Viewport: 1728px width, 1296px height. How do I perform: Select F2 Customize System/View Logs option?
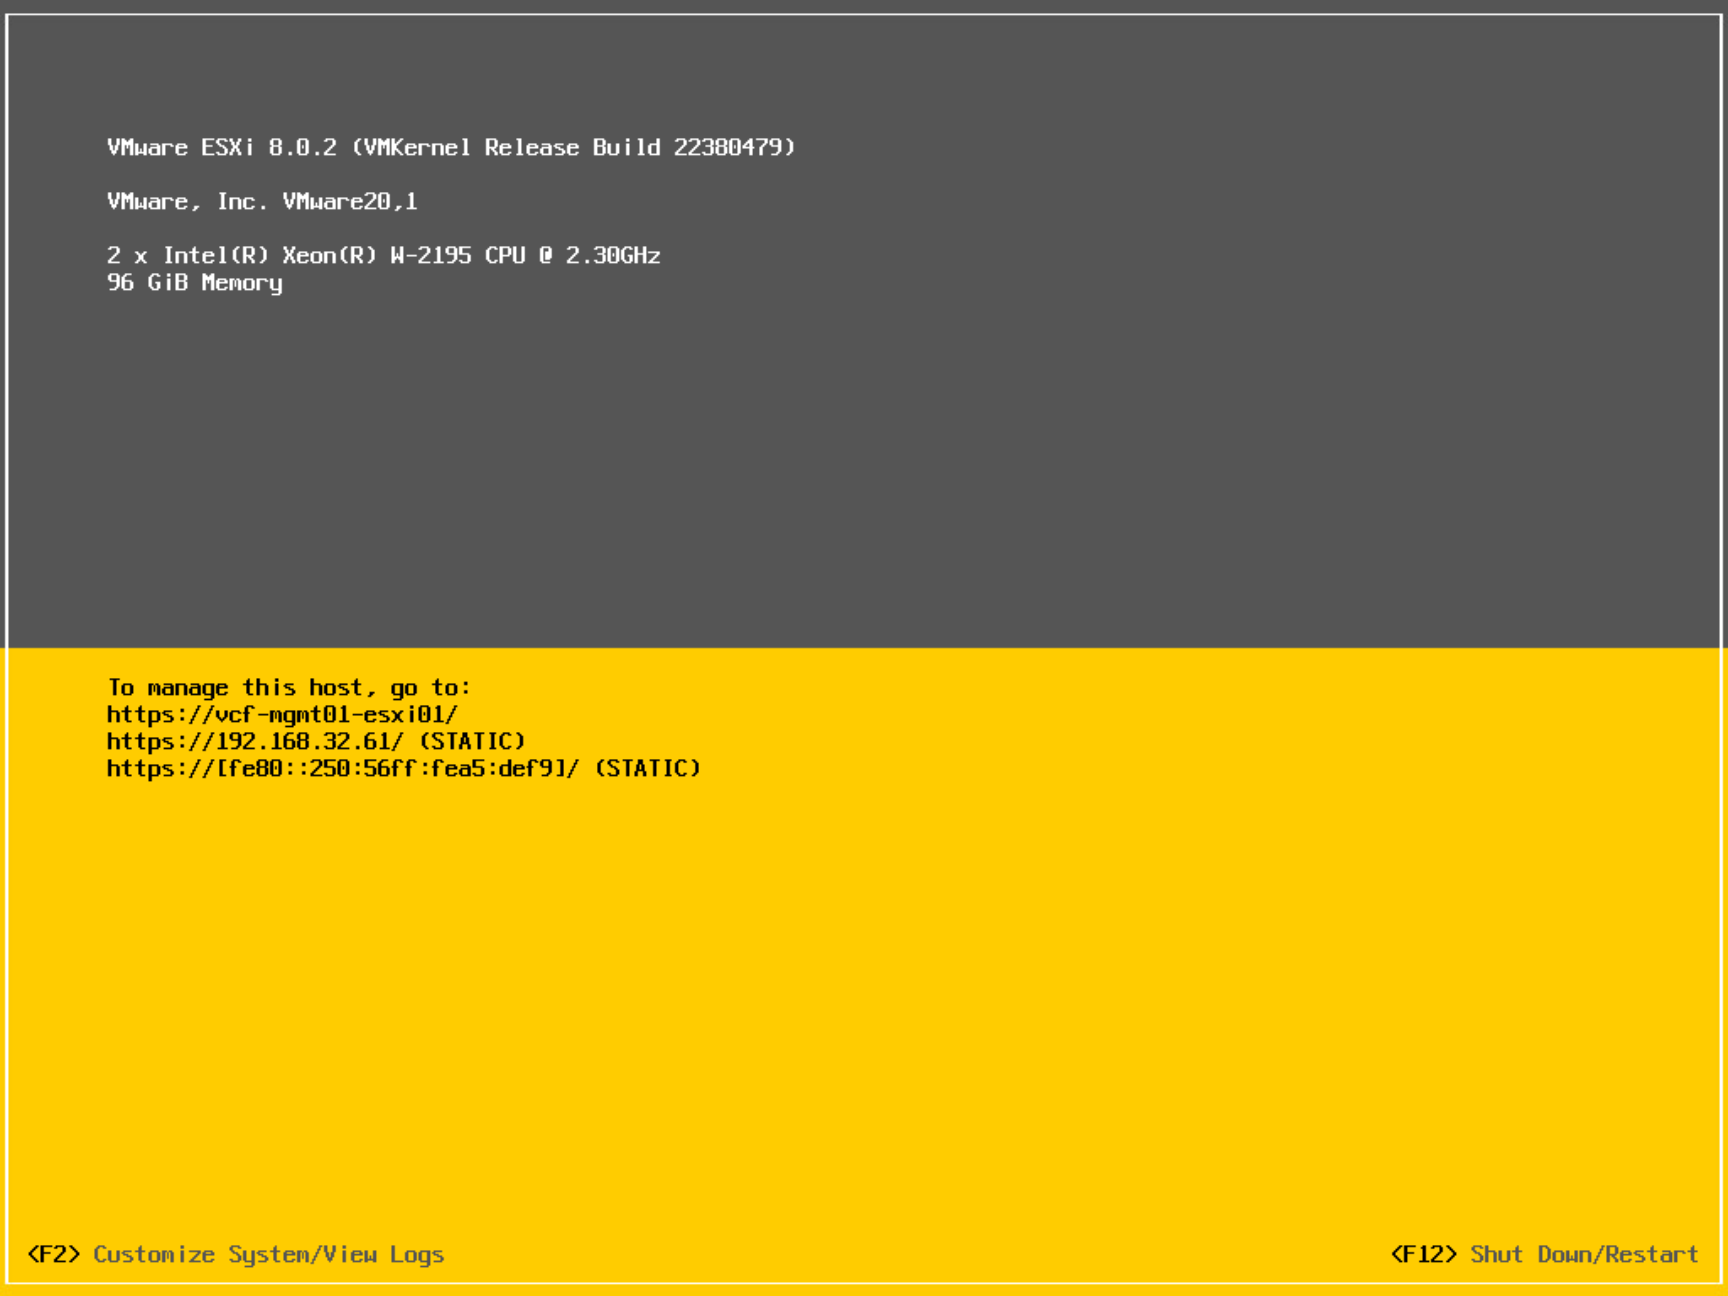click(236, 1254)
